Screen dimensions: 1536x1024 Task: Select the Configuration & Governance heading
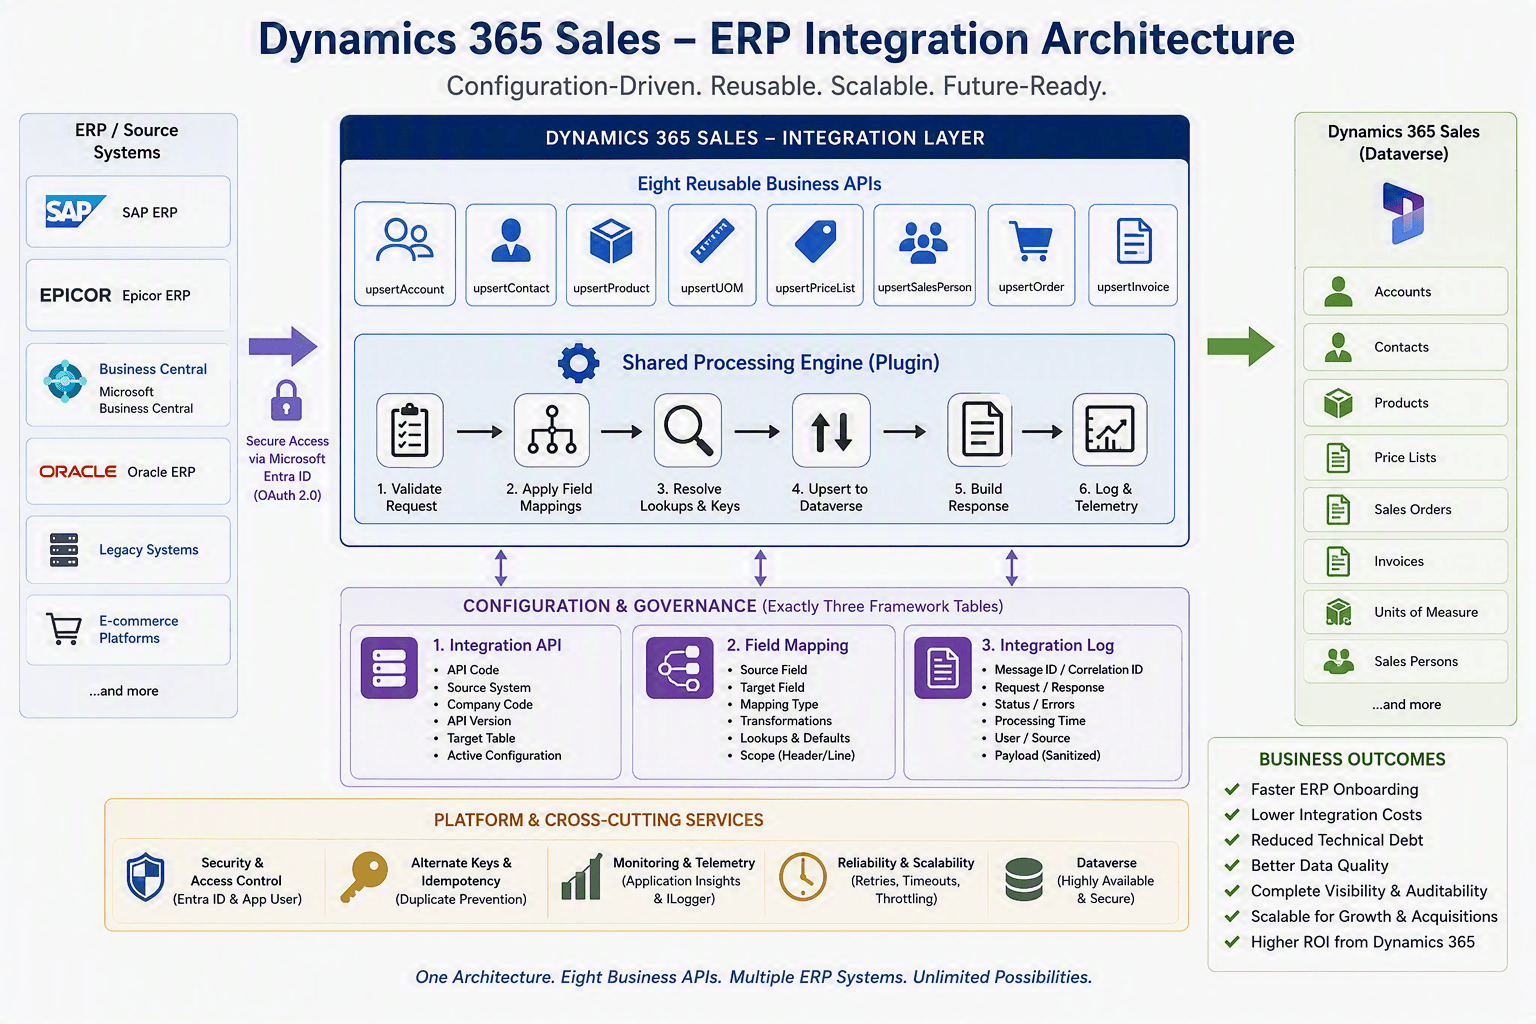(733, 606)
